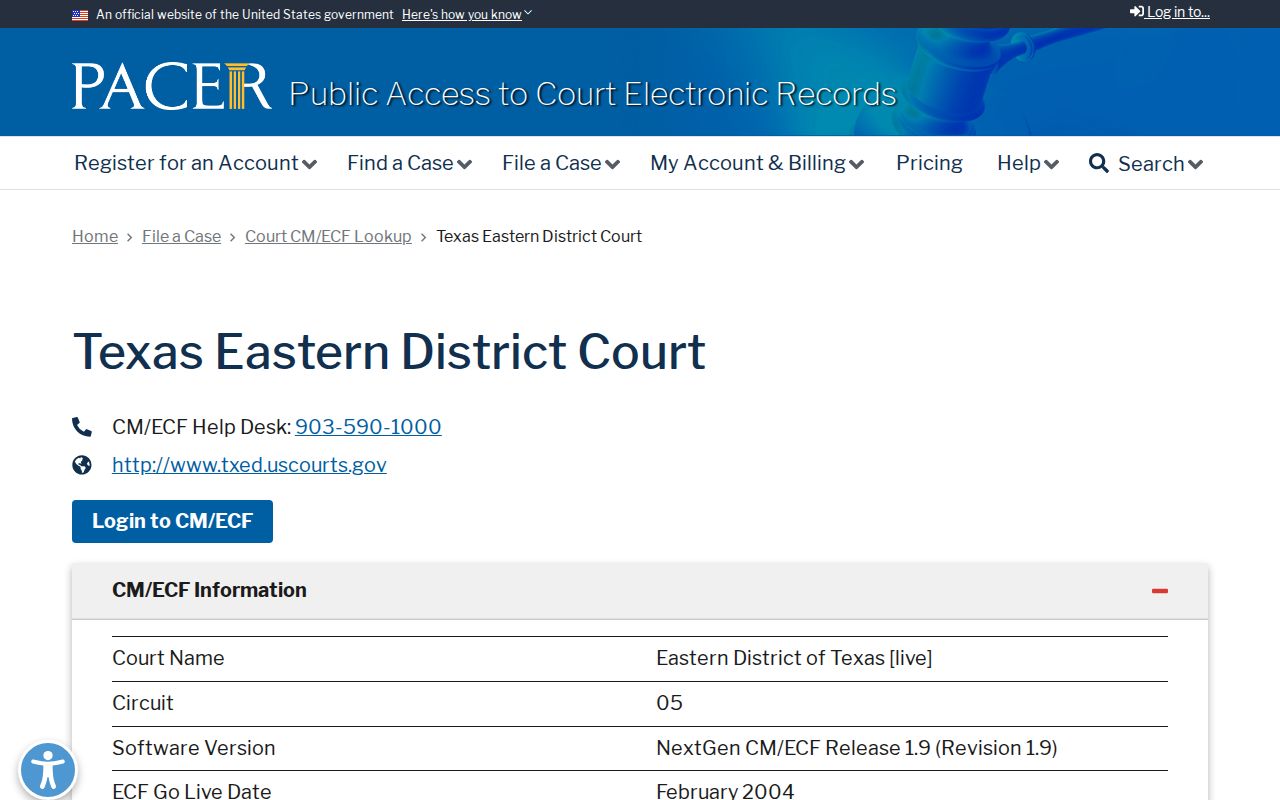
Task: Select the NextGen CM/ECF Release 1.9 value
Action: [856, 748]
